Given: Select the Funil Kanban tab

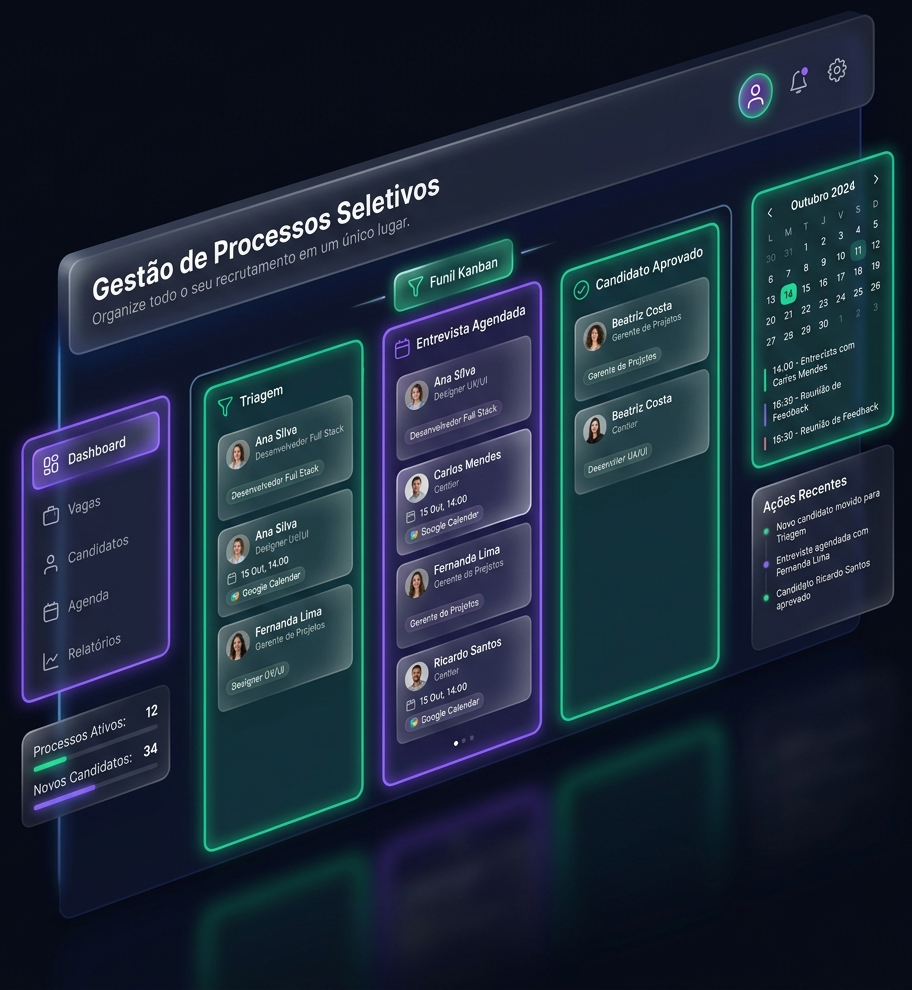Looking at the screenshot, I should tap(453, 275).
